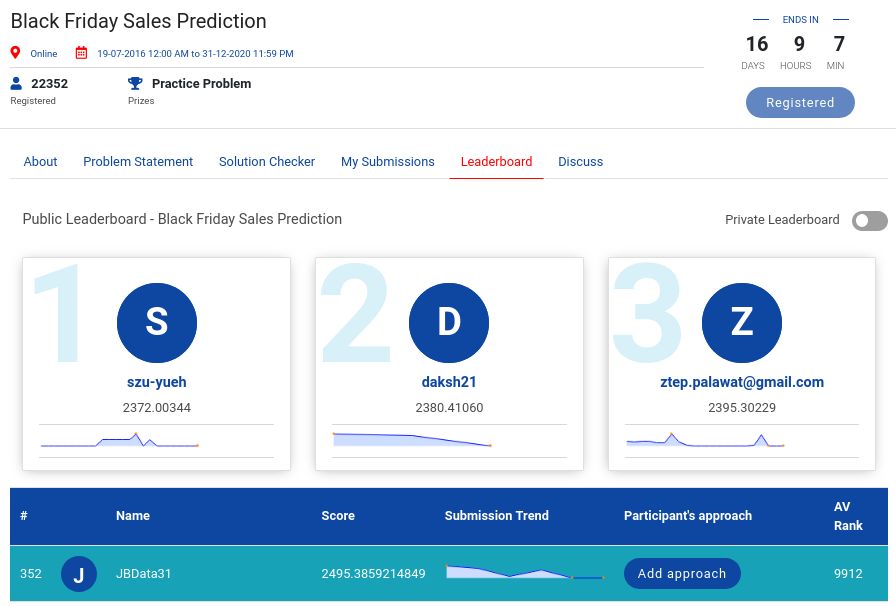896x607 pixels.
Task: Click the Z avatar of third place
Action: (741, 321)
